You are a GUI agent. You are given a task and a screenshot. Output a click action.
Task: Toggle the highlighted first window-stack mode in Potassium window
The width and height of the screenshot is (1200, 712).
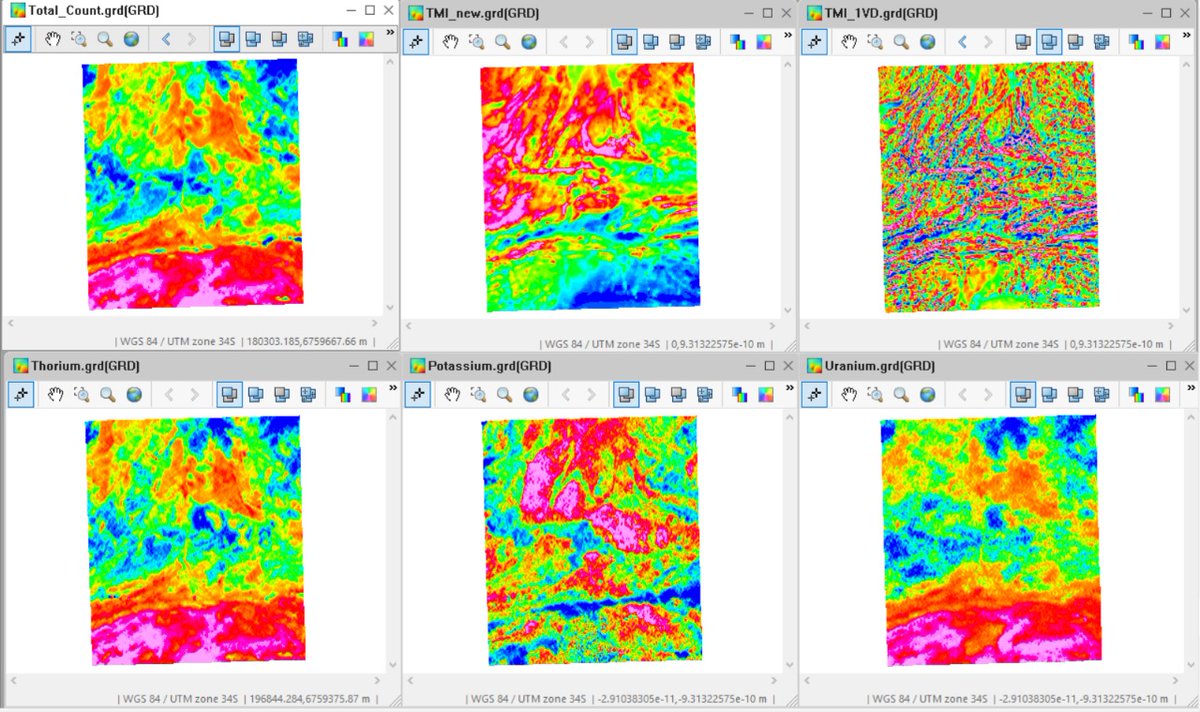(625, 394)
